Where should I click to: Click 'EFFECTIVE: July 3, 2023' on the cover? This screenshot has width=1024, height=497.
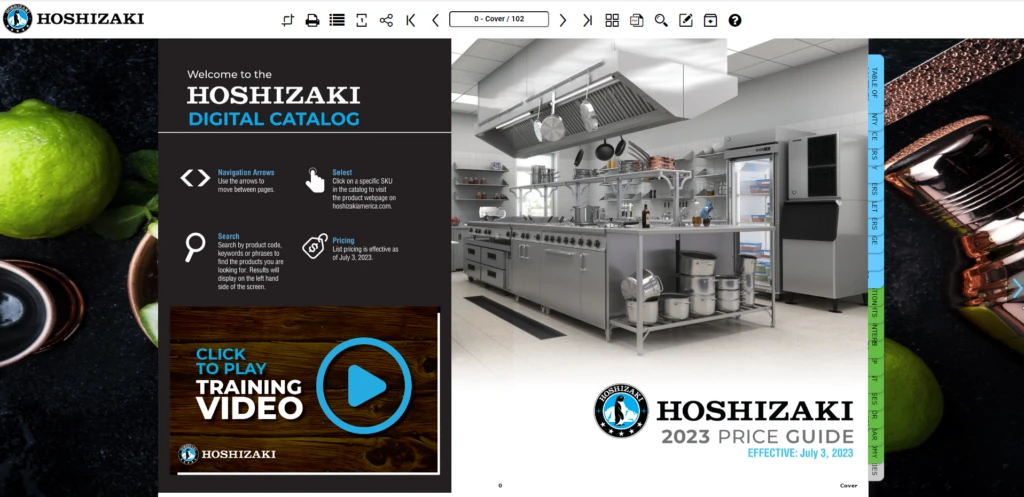(801, 453)
